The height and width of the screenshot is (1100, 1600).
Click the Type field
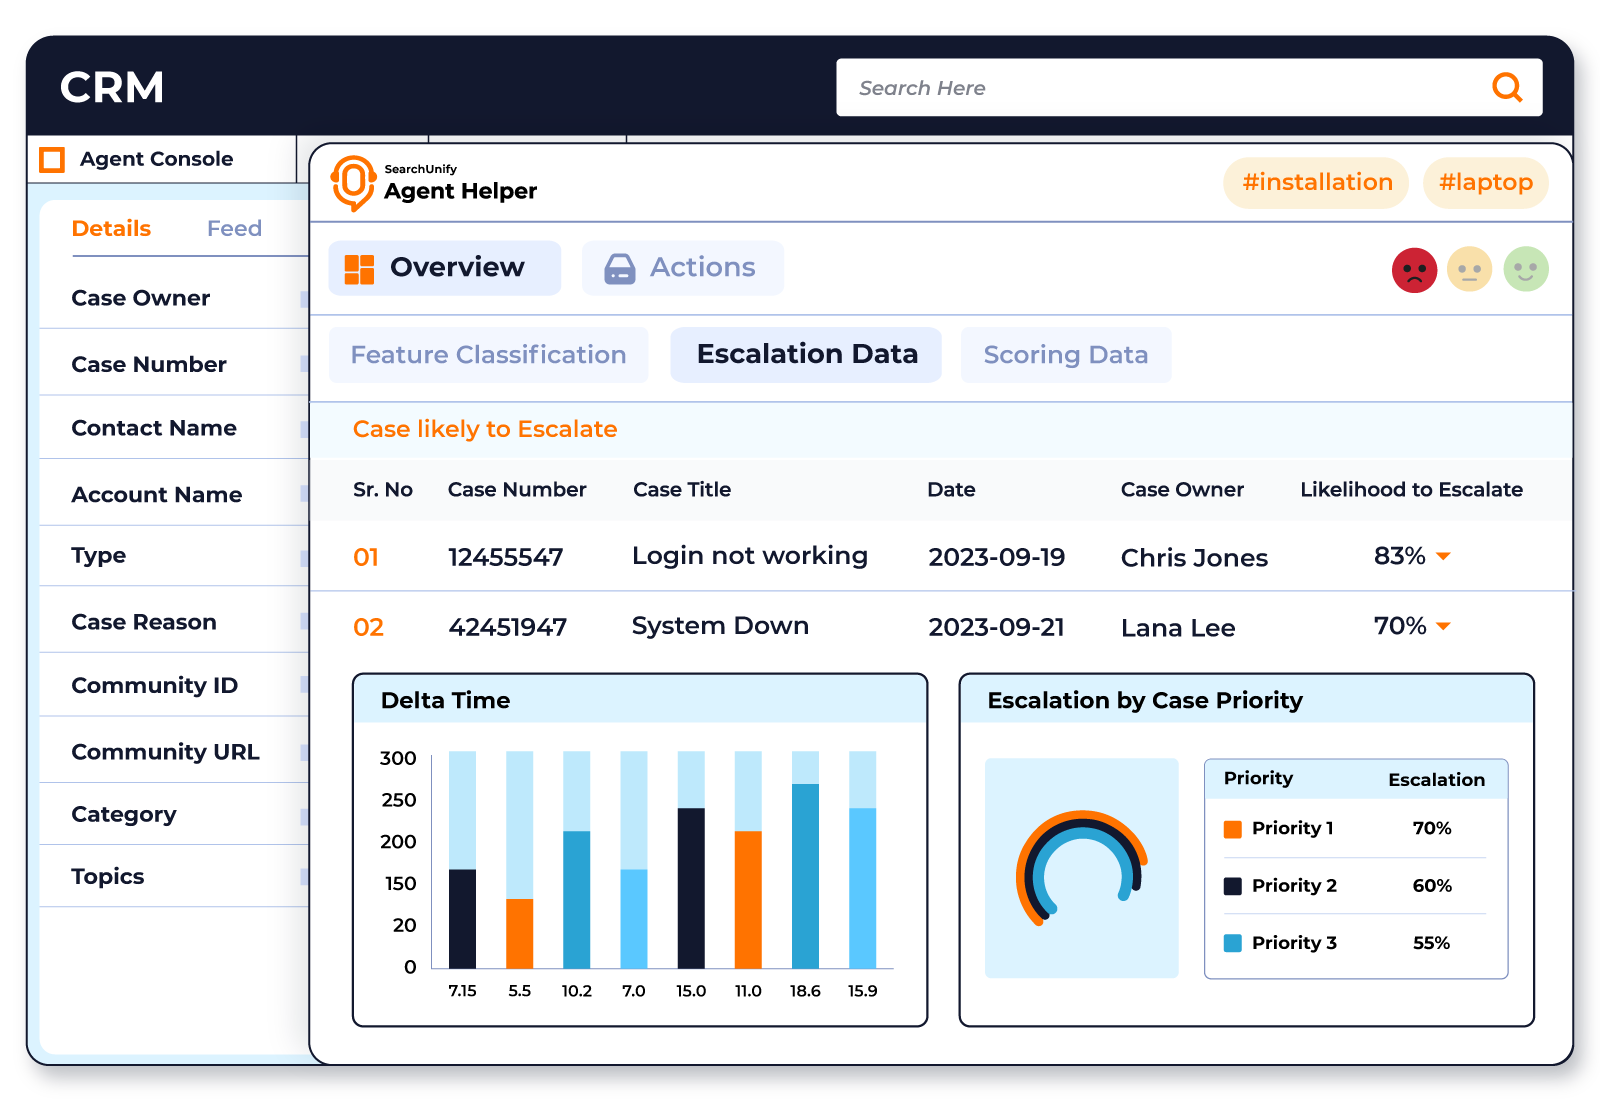[174, 556]
